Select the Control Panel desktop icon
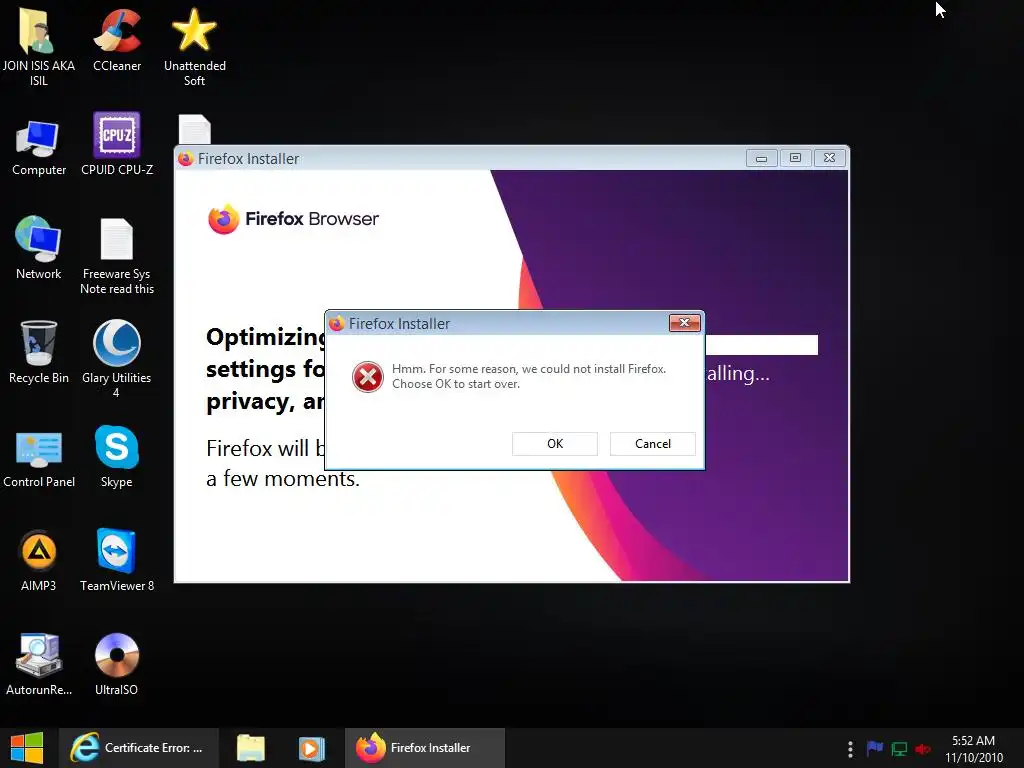Screen dimensions: 1024x768 click(39, 459)
